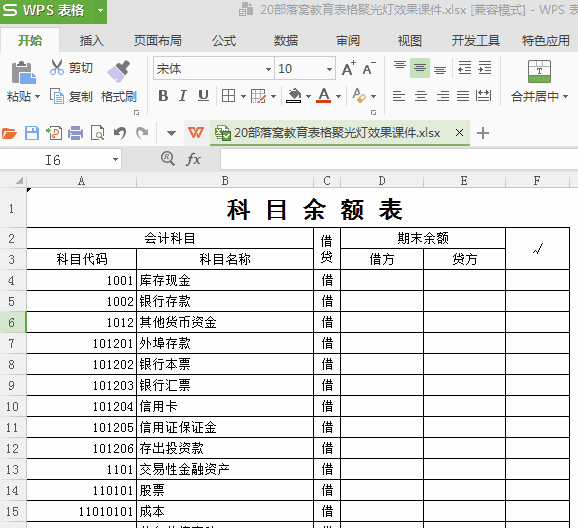The image size is (578, 528).
Task: Open the 审阅 tab
Action: (x=348, y=40)
